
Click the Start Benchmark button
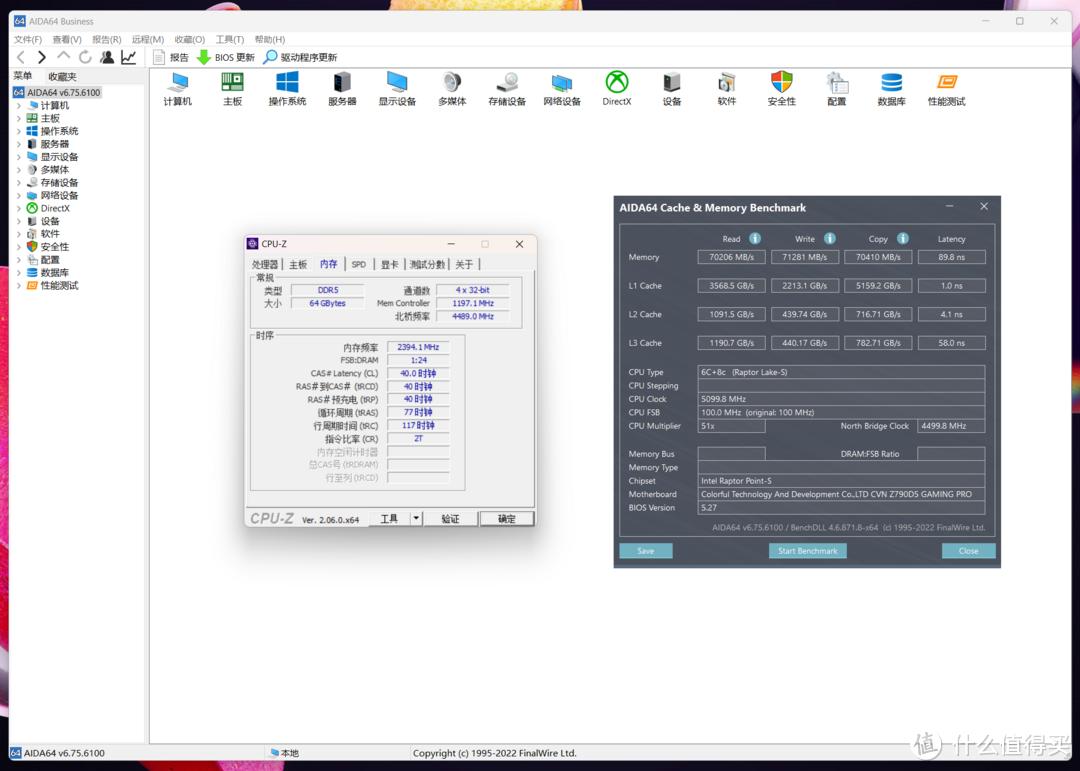click(807, 550)
